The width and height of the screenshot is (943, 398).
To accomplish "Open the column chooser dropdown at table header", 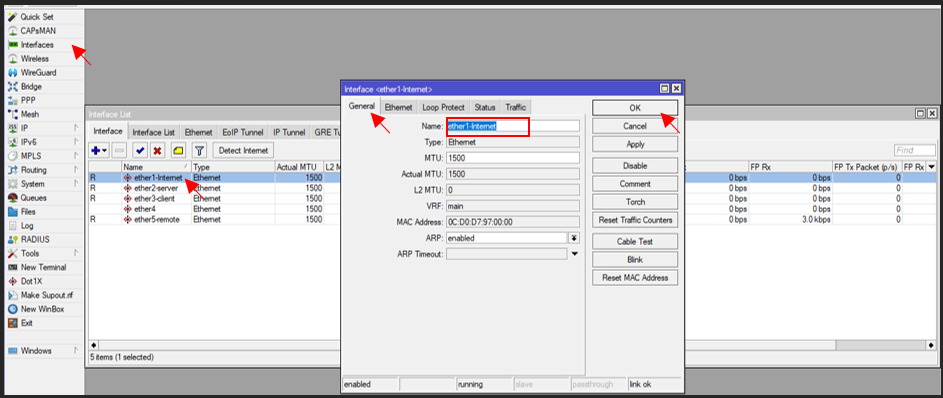I will pos(932,167).
